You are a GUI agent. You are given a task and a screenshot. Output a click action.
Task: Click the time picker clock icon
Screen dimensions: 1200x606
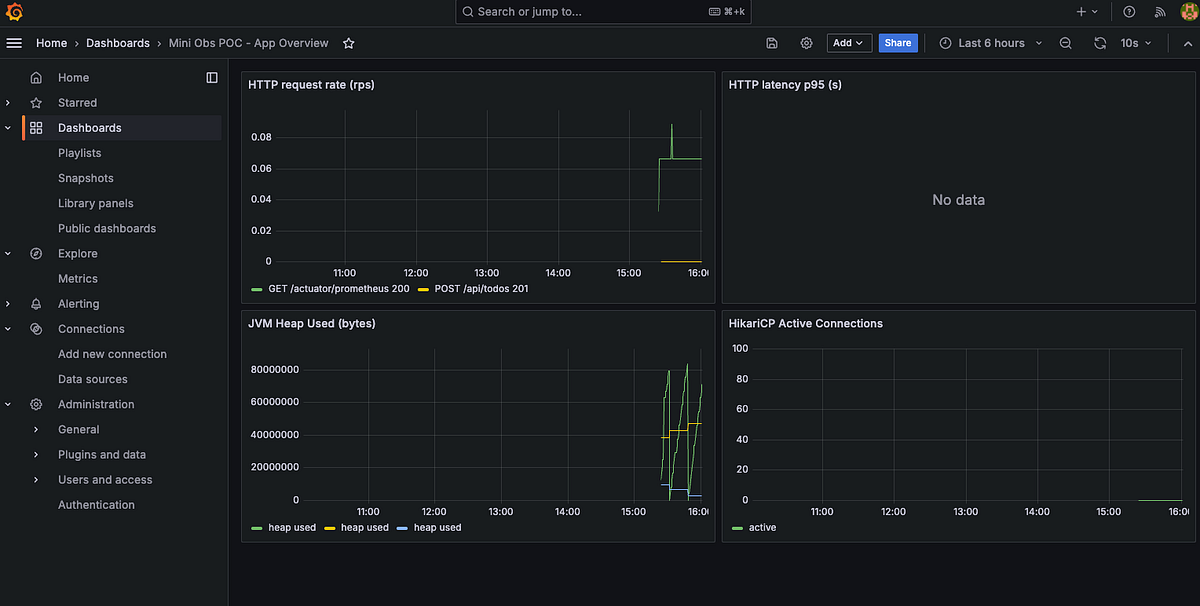[946, 43]
